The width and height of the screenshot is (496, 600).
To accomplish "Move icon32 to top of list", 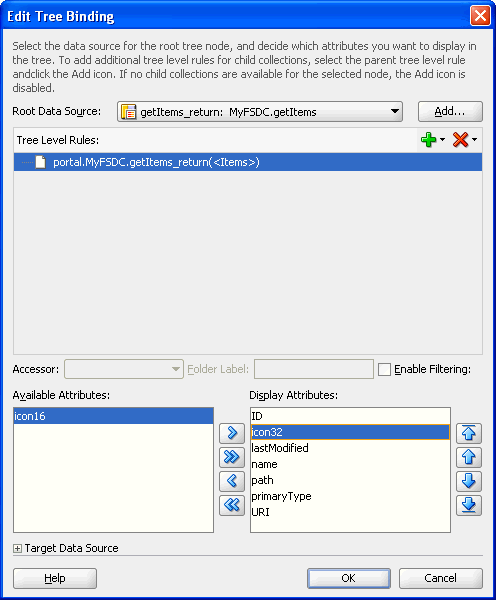I will click(469, 434).
